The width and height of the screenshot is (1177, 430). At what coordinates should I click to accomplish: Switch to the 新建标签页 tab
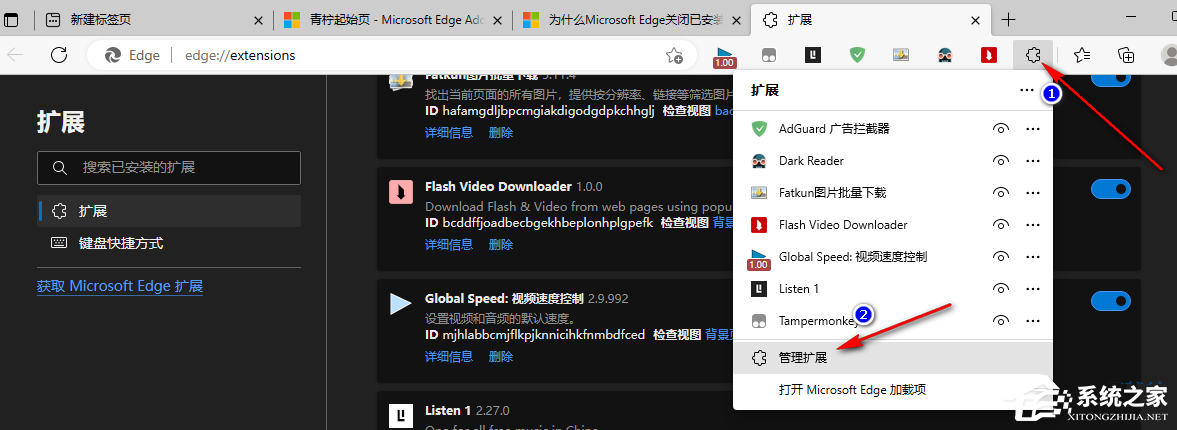(154, 20)
